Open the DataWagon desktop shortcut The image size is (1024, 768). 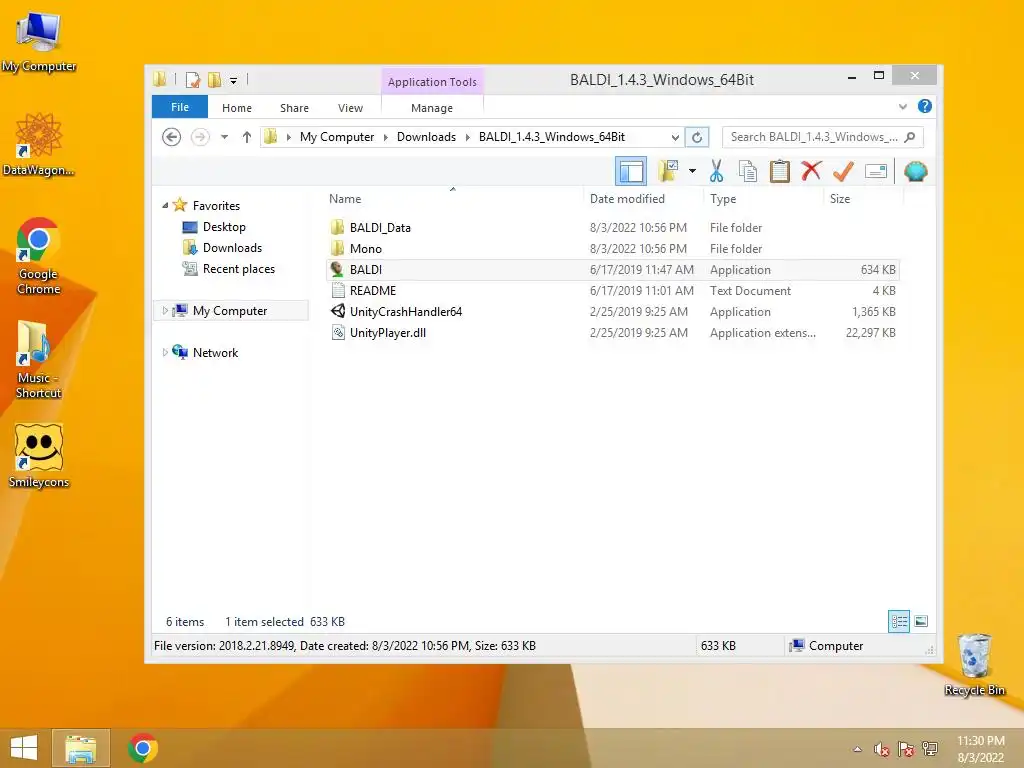pyautogui.click(x=39, y=144)
